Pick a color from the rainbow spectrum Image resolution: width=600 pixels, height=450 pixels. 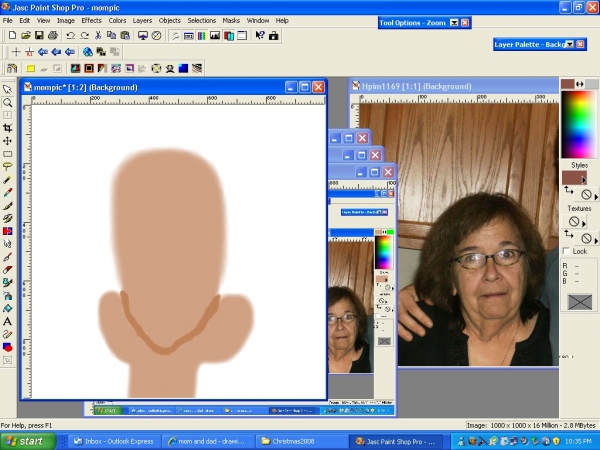pos(579,124)
